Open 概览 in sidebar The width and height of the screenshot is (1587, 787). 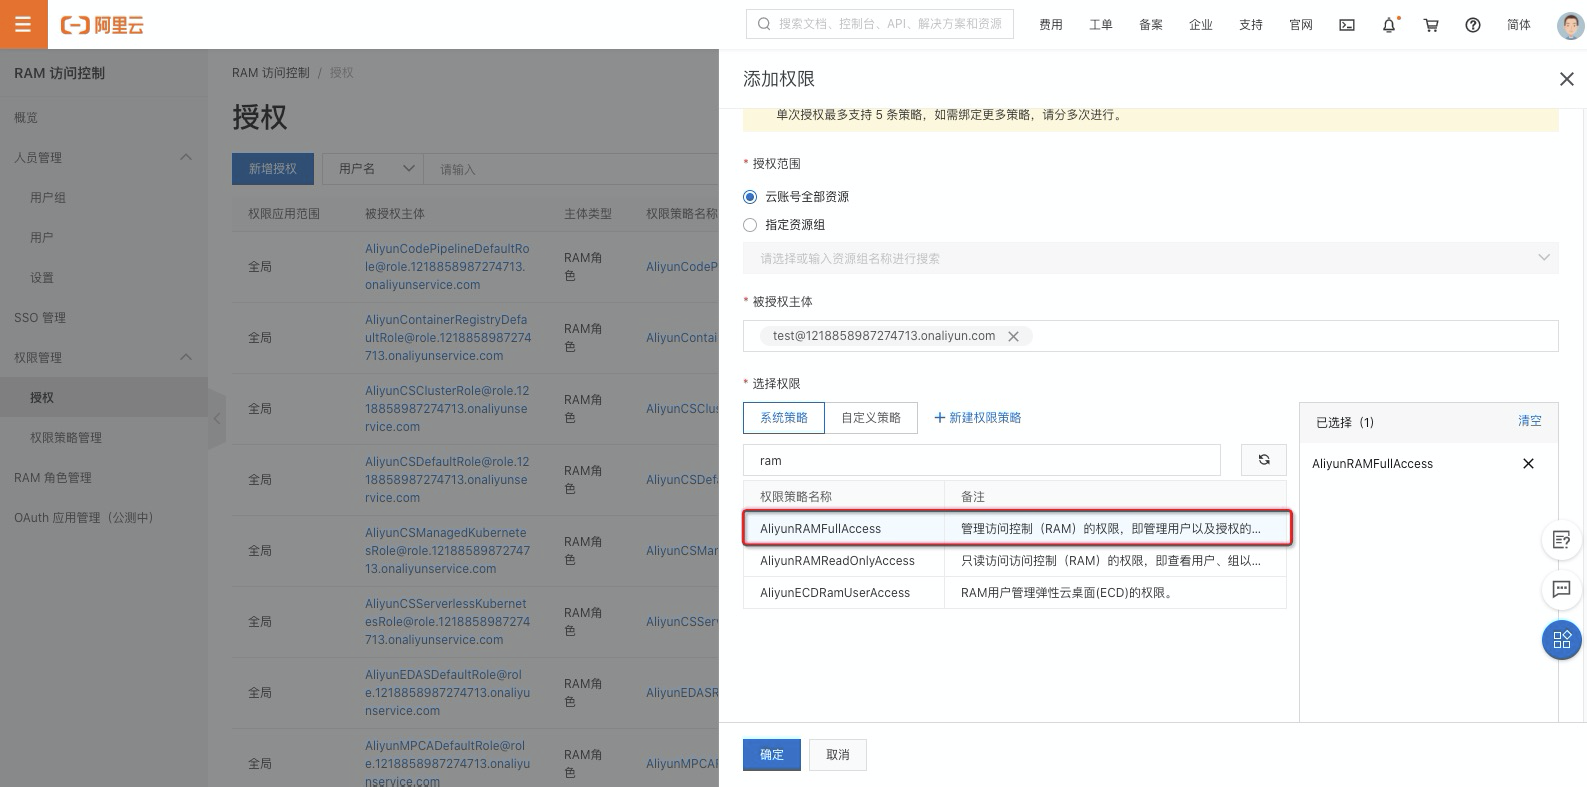26,118
